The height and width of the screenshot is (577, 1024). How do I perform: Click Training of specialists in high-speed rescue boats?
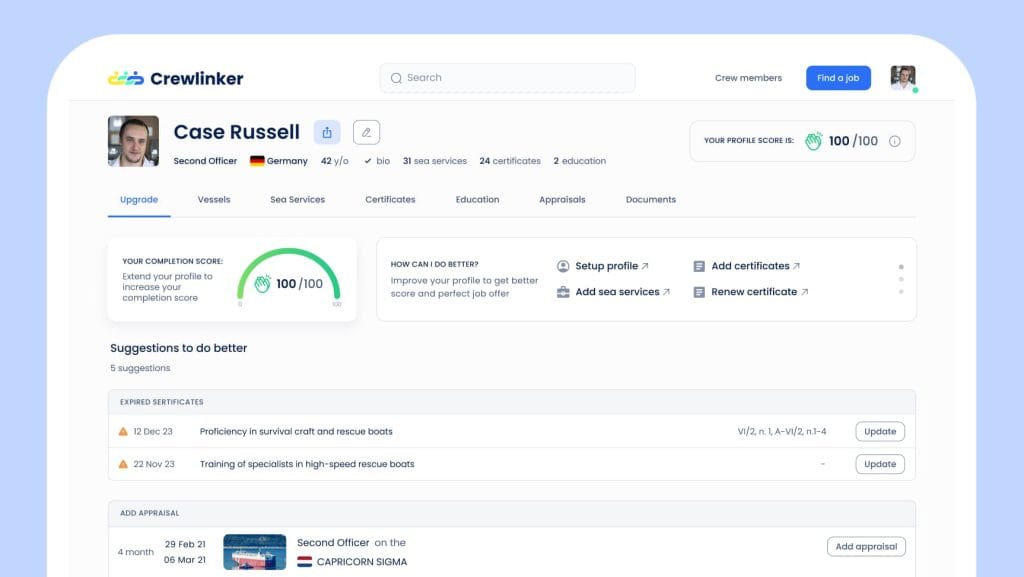click(x=307, y=464)
